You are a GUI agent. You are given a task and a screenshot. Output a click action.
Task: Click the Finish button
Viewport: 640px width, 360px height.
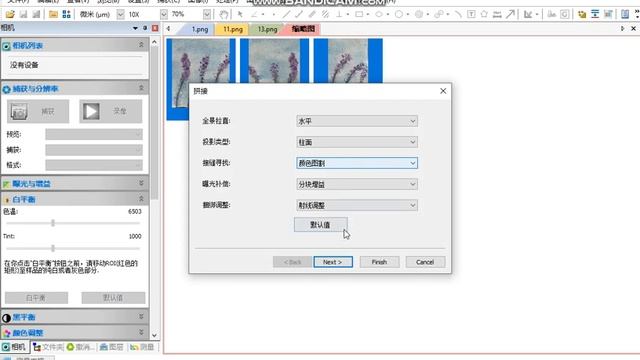[379, 262]
